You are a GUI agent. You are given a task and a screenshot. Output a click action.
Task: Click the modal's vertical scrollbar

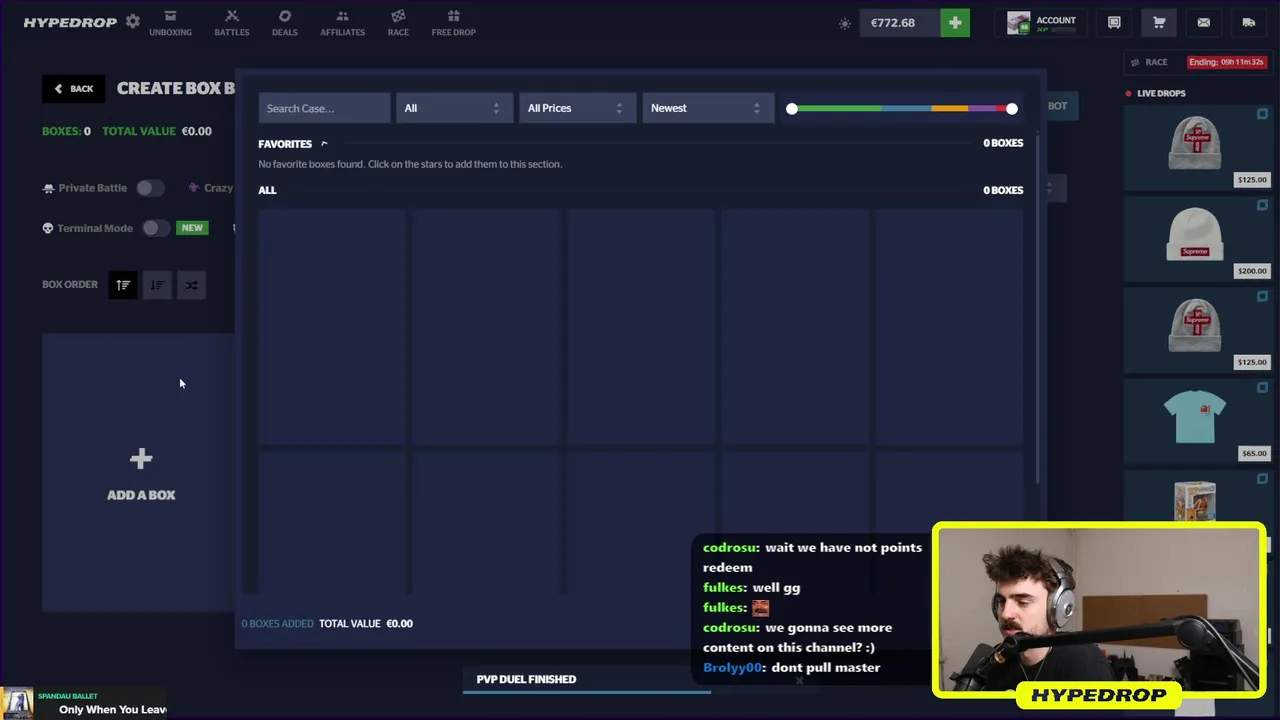(x=1039, y=309)
